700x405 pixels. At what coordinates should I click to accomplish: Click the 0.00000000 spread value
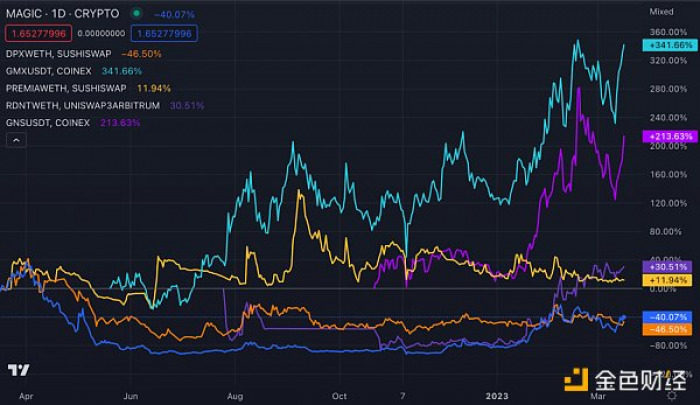(101, 33)
